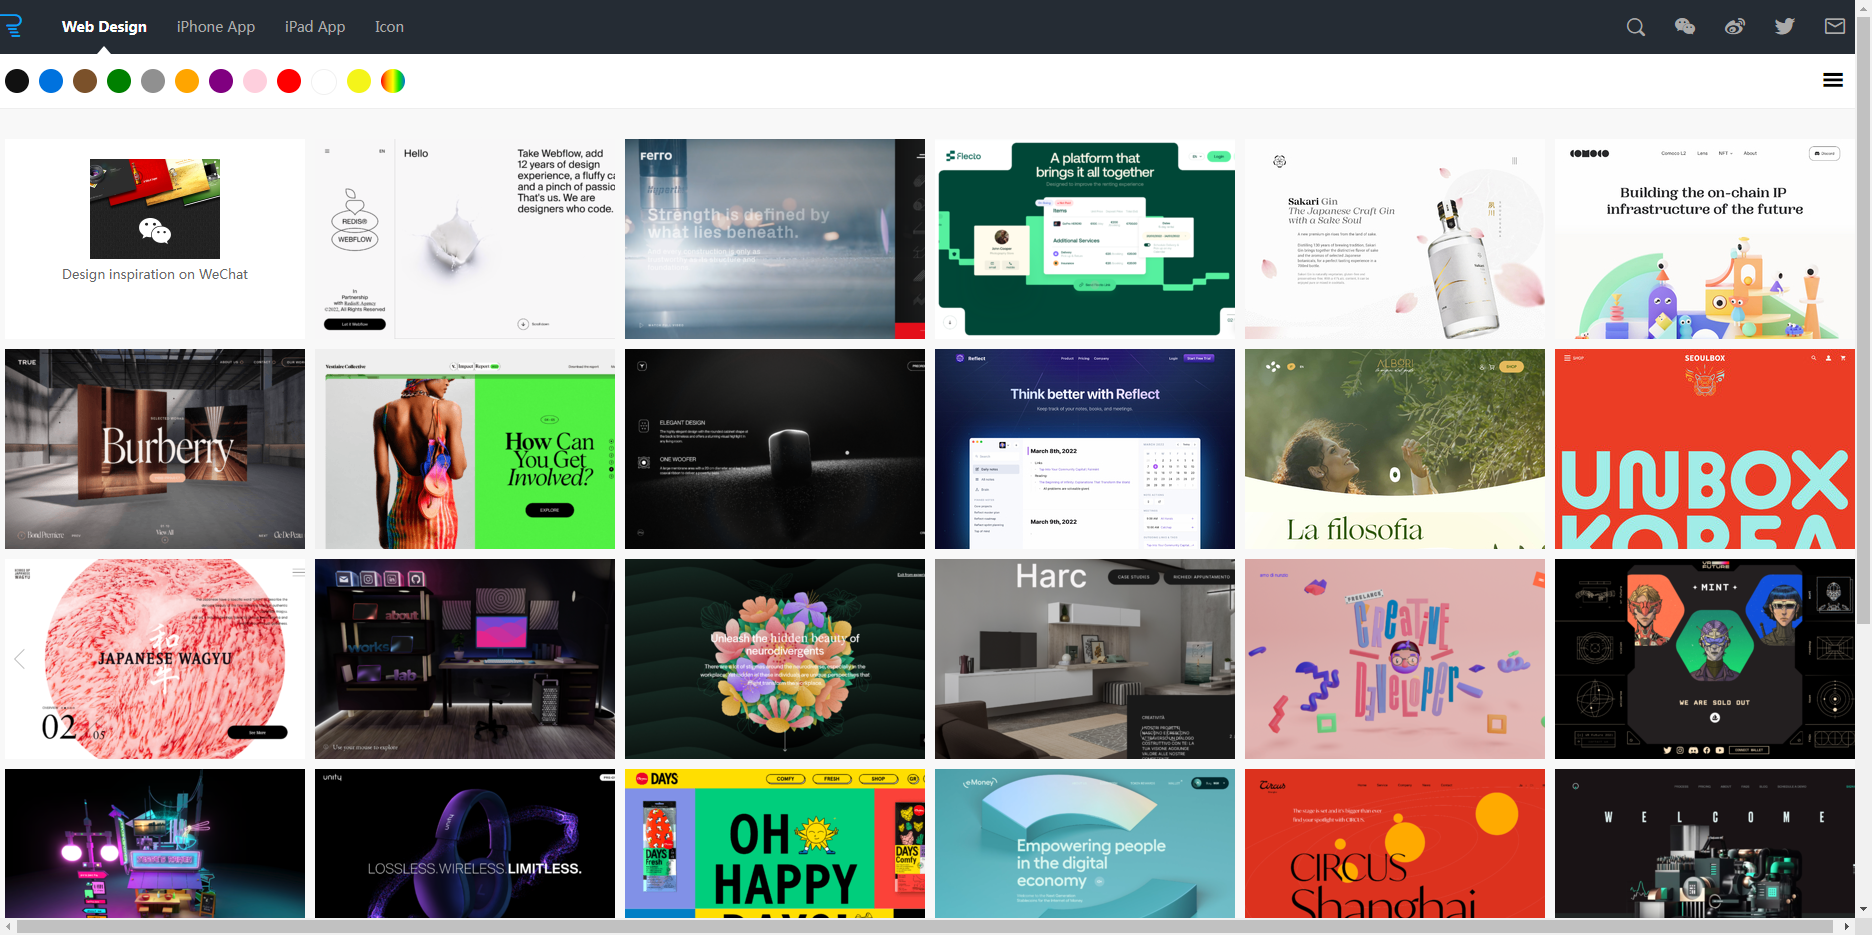
Task: Expand the hamburger menu
Action: (1833, 80)
